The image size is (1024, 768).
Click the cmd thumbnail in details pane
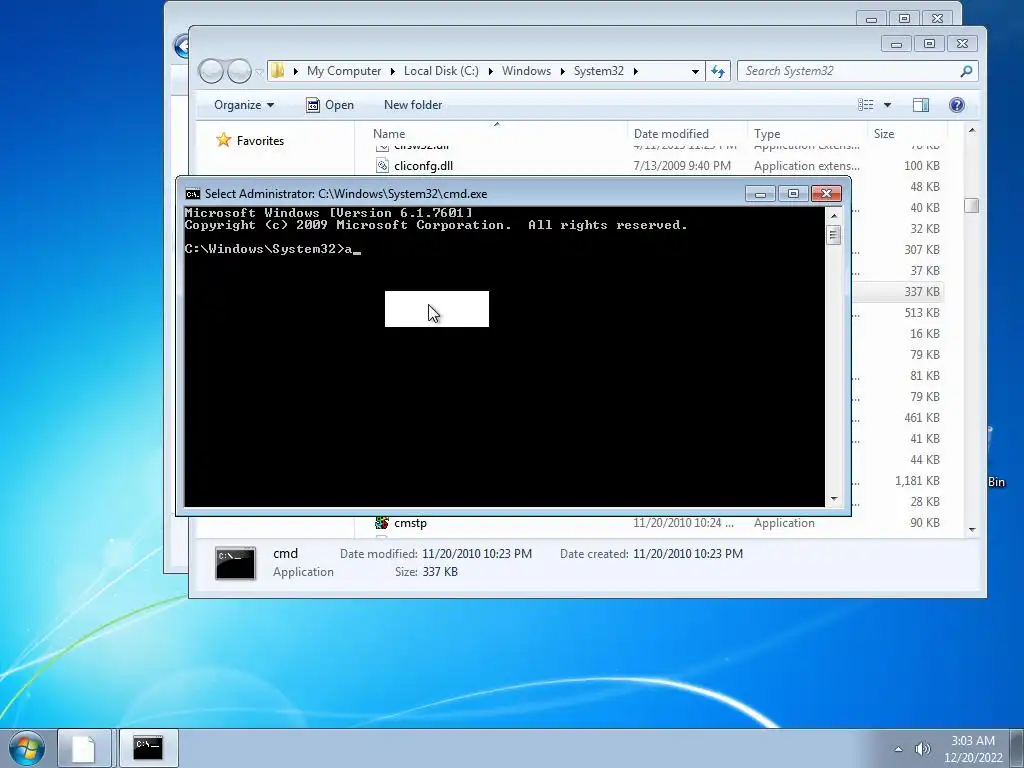(235, 563)
